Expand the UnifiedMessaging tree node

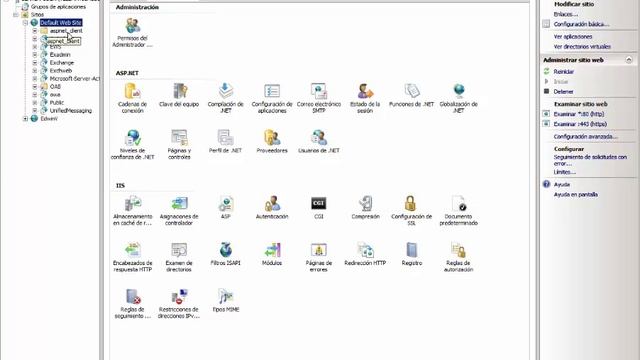(x=35, y=111)
